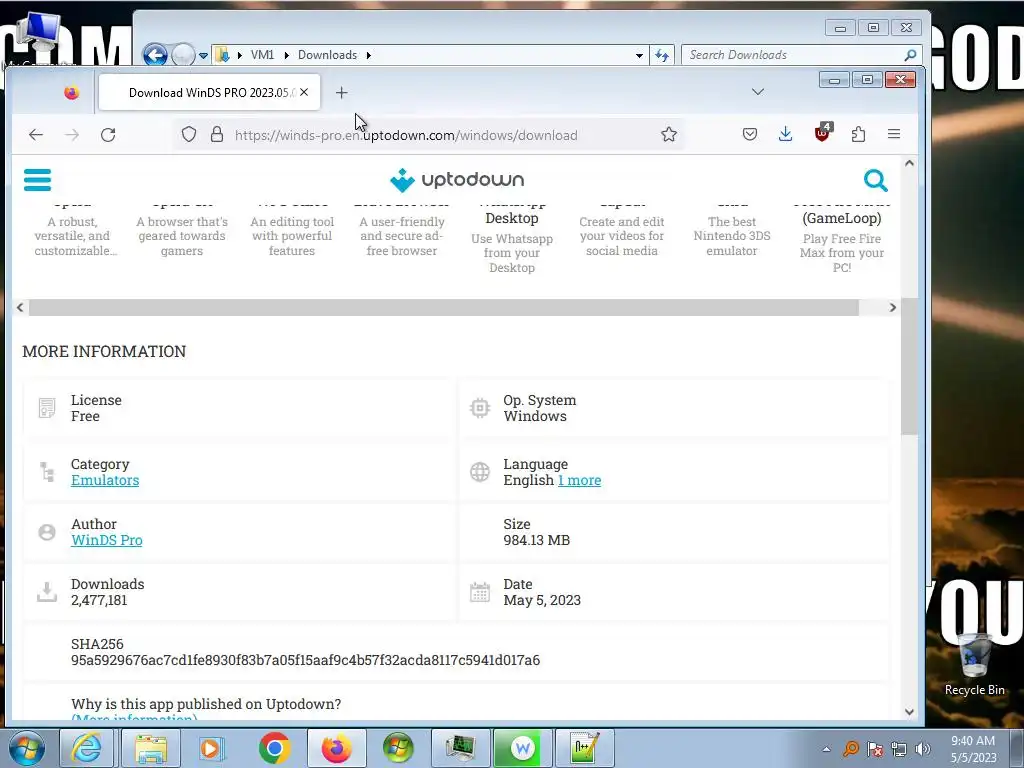The width and height of the screenshot is (1024, 768).
Task: Go to Uptodown home via logo
Action: [457, 180]
